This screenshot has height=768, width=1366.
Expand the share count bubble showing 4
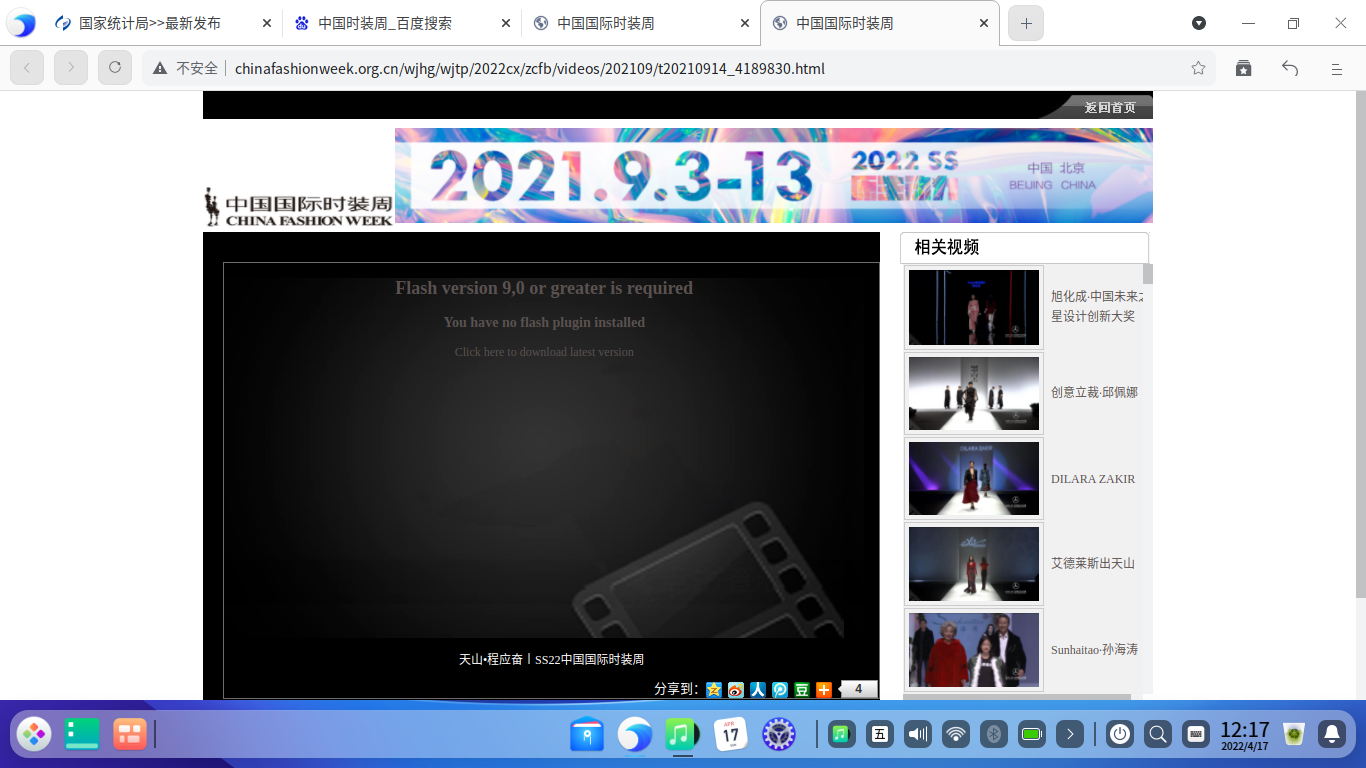858,689
